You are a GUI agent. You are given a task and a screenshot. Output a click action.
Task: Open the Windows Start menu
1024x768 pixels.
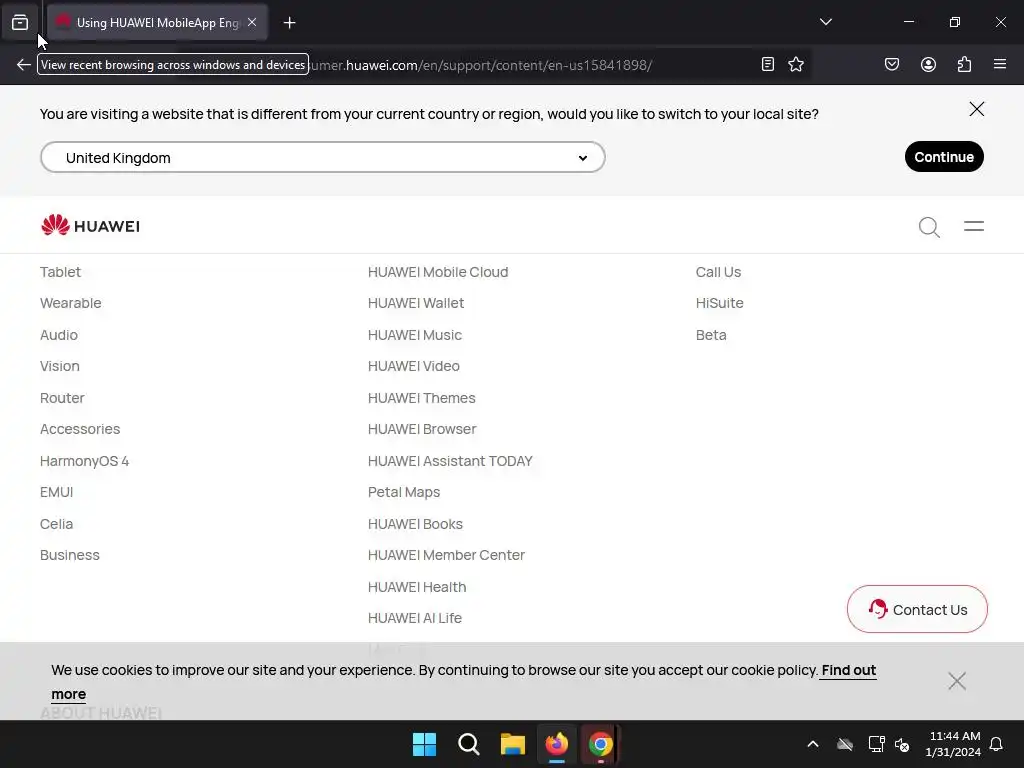point(424,744)
